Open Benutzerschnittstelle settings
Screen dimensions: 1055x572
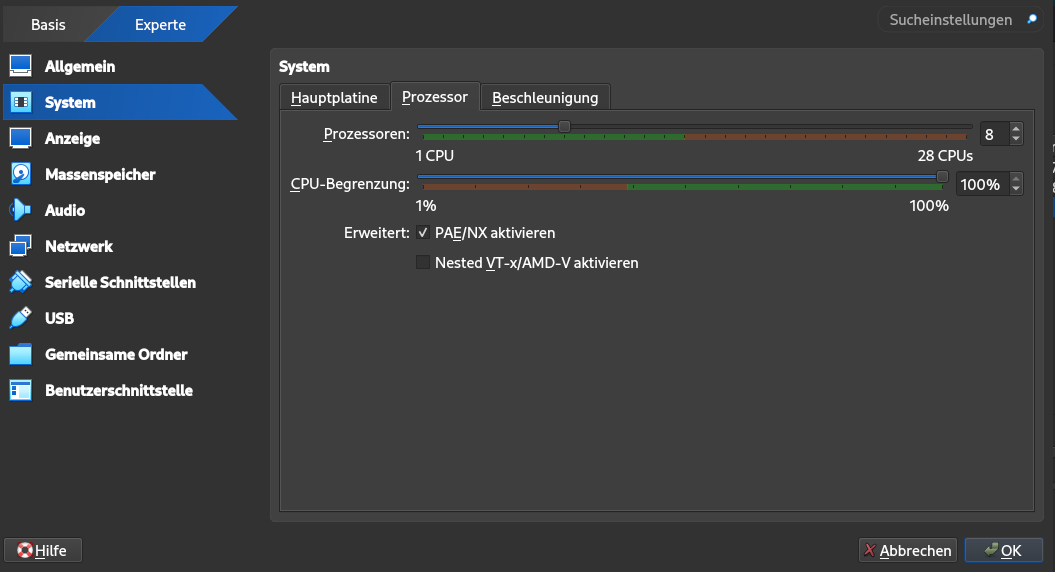pos(120,390)
